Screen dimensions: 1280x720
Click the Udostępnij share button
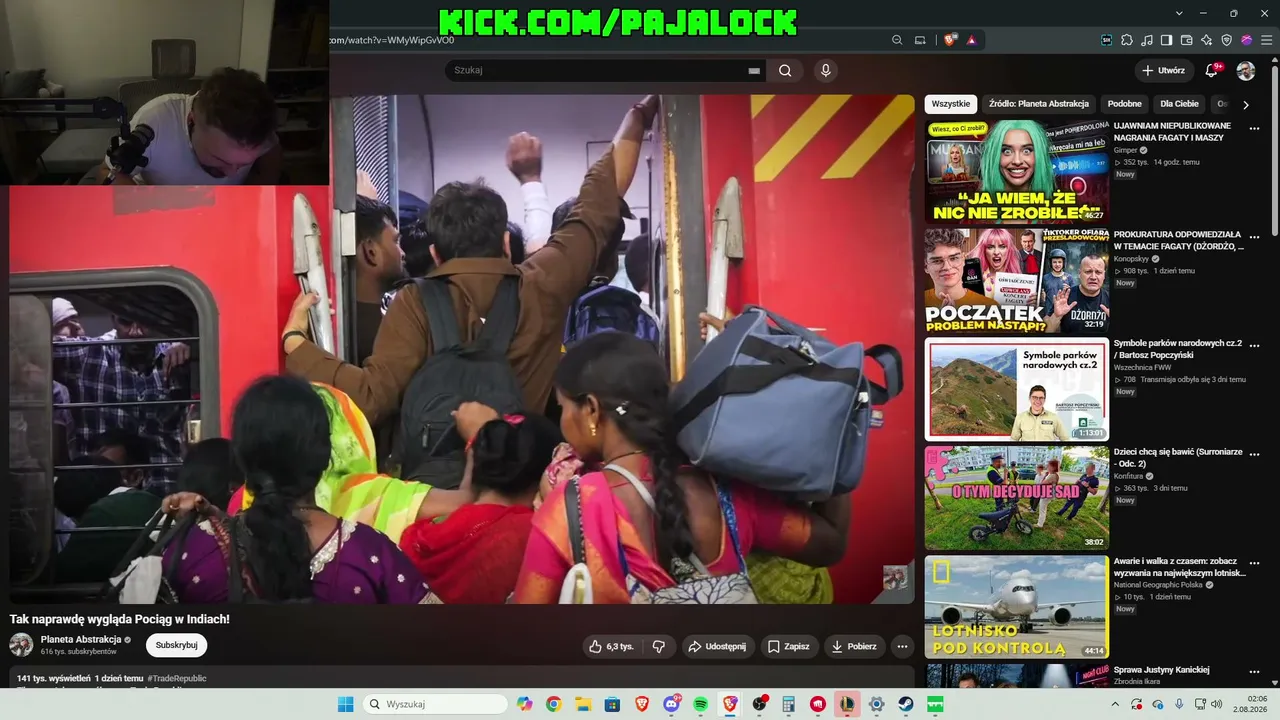[718, 646]
